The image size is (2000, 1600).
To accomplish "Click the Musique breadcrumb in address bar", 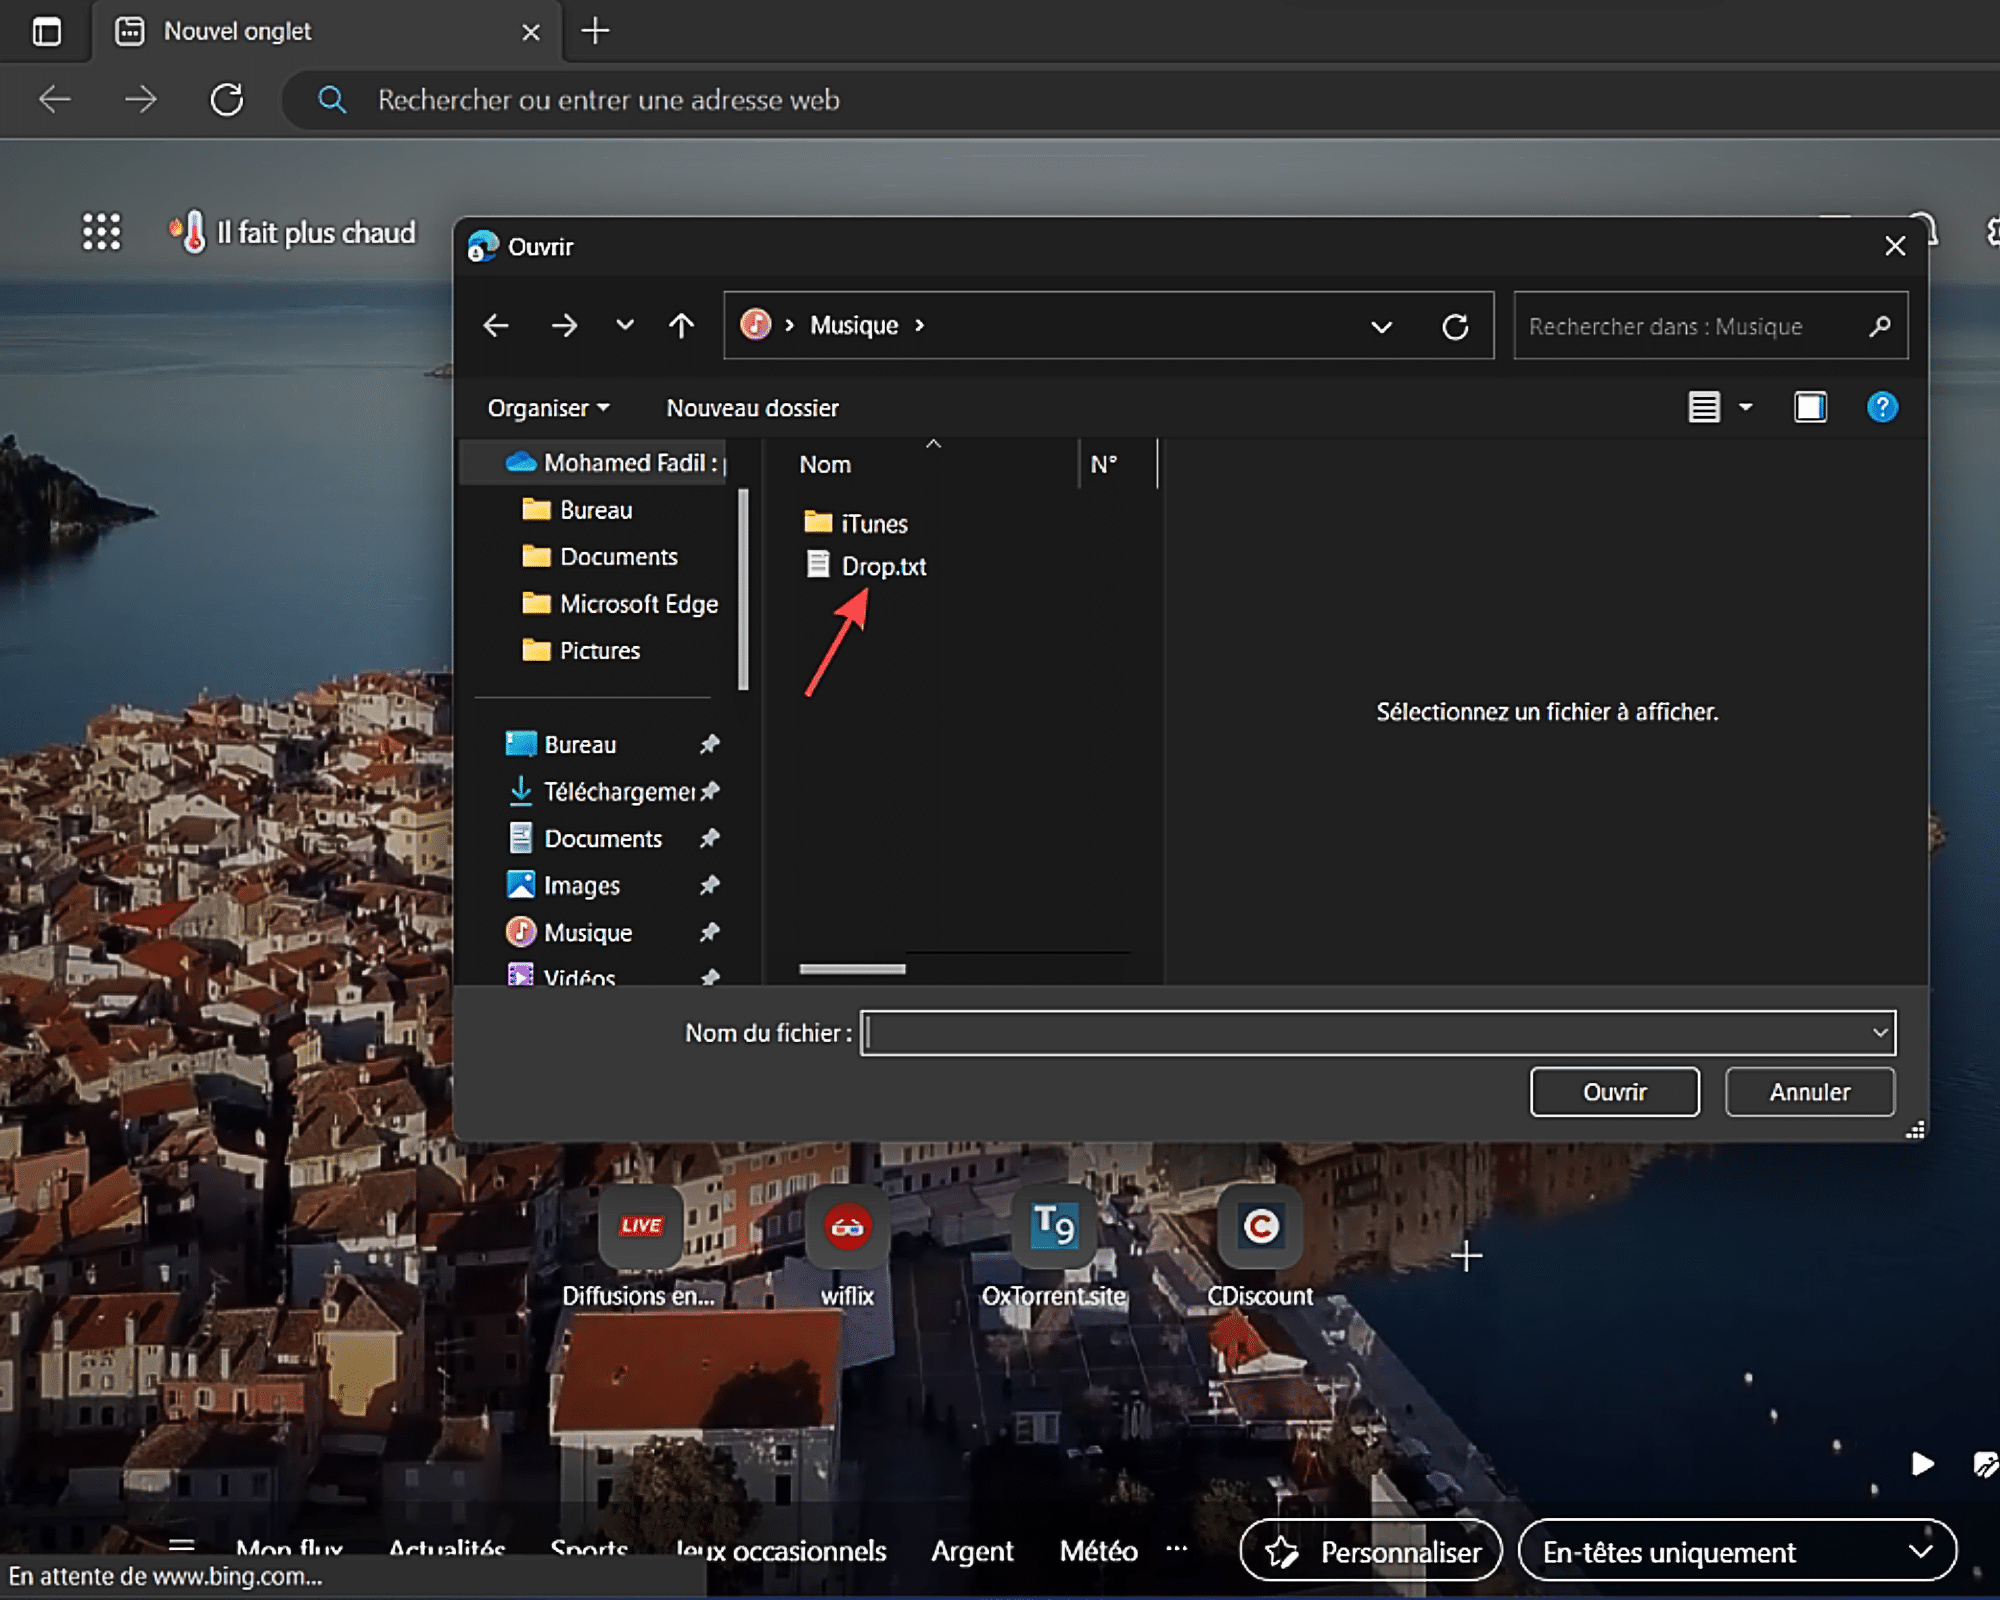I will [854, 325].
